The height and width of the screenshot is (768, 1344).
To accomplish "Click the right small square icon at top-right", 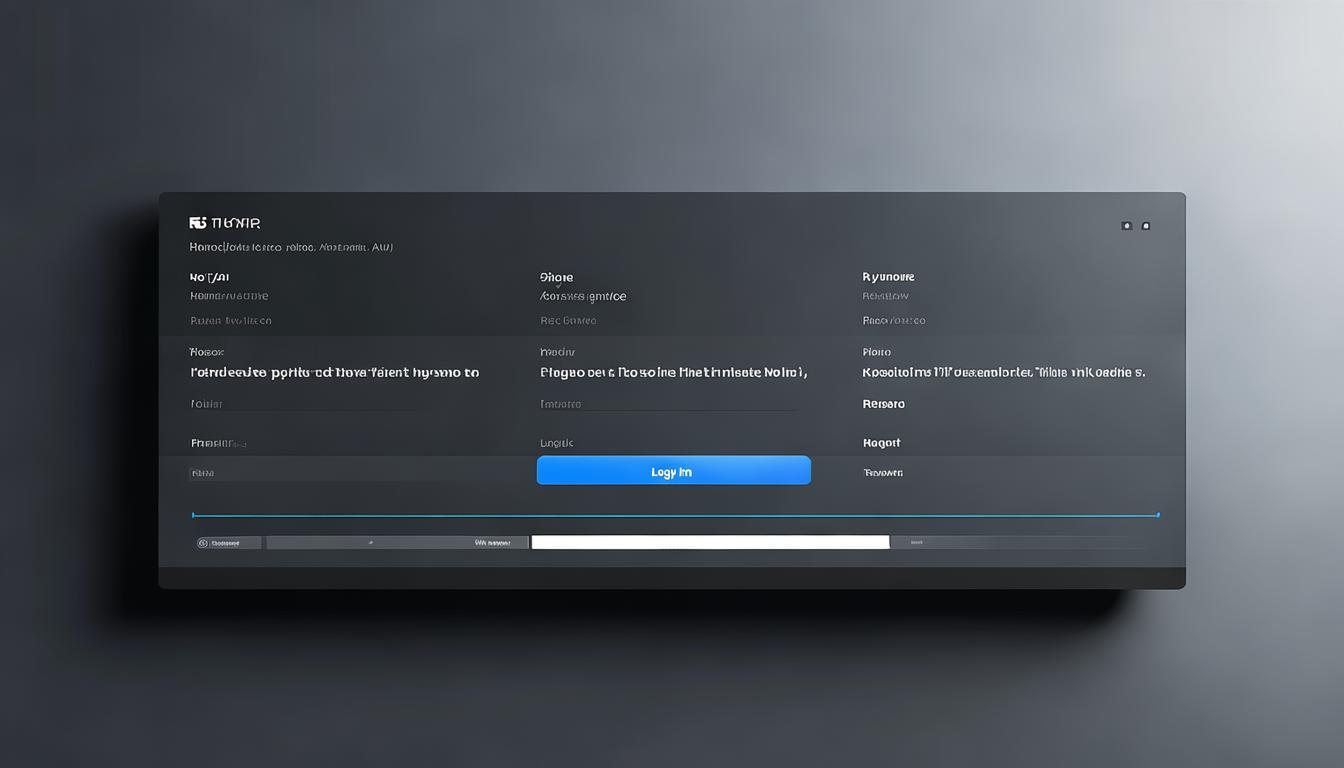I will coord(1145,226).
